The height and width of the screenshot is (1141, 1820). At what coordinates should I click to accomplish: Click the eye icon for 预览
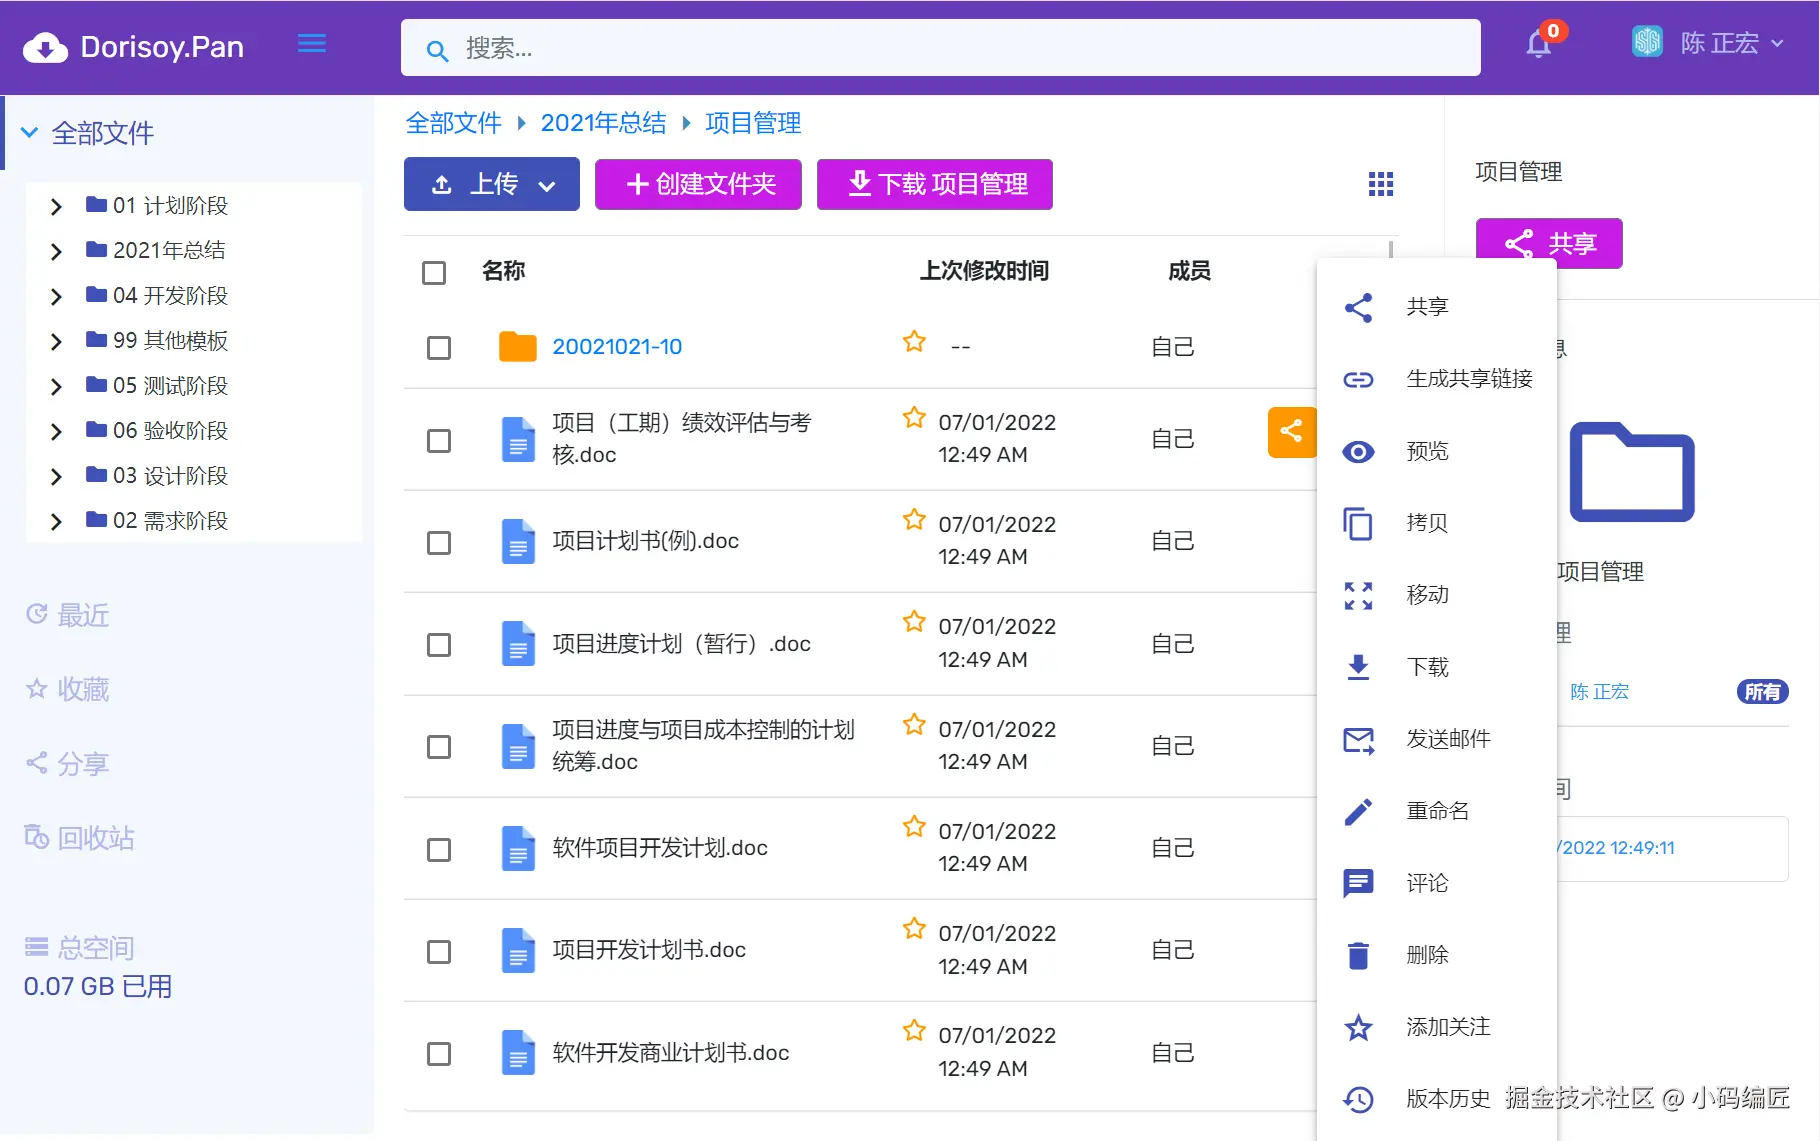[x=1358, y=451]
